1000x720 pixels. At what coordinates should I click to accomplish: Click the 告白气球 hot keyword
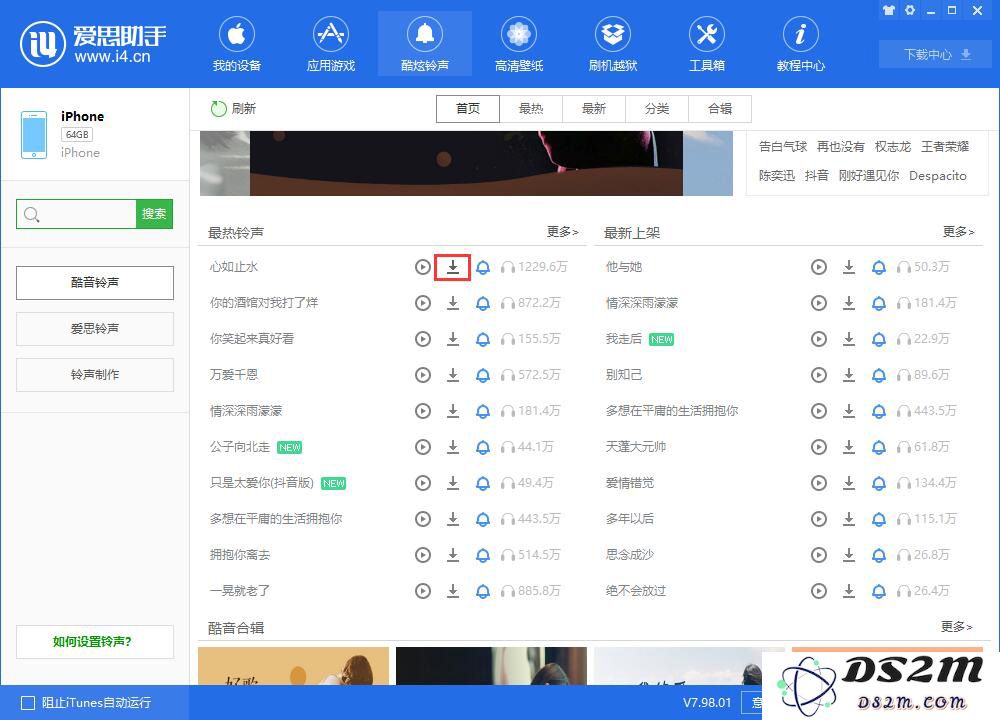(x=783, y=147)
